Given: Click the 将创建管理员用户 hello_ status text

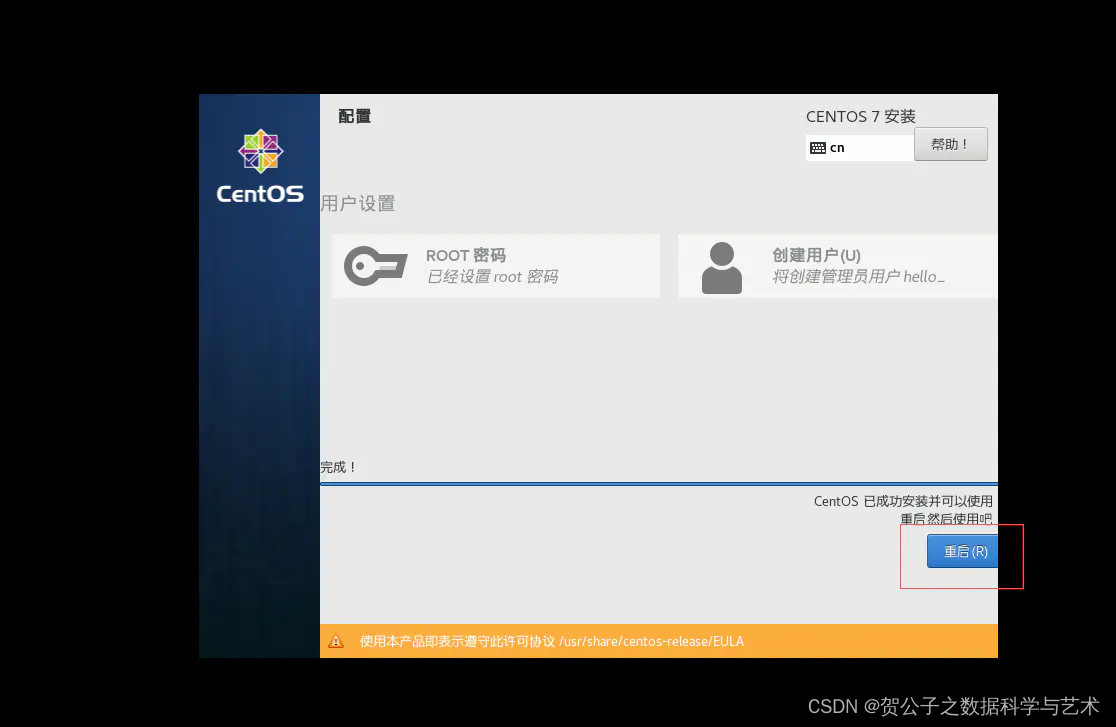Looking at the screenshot, I should 858,276.
